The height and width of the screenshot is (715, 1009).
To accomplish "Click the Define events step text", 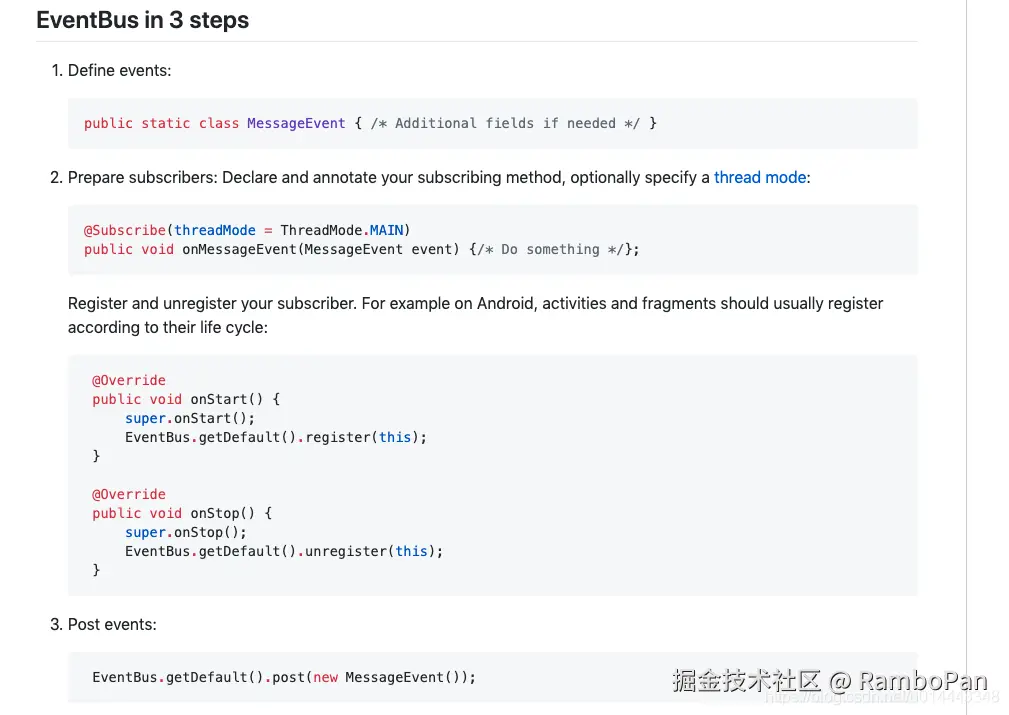I will tap(119, 70).
